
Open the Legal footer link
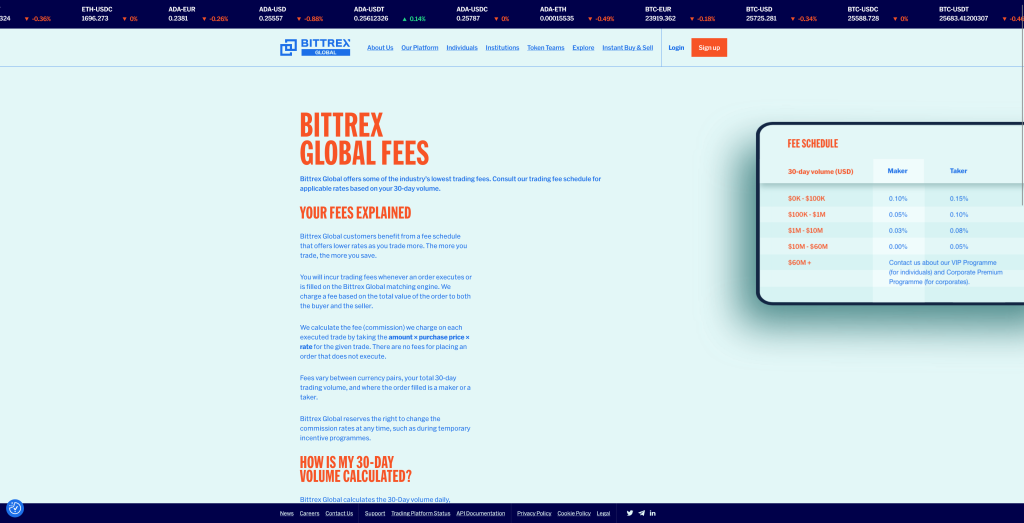pos(603,513)
